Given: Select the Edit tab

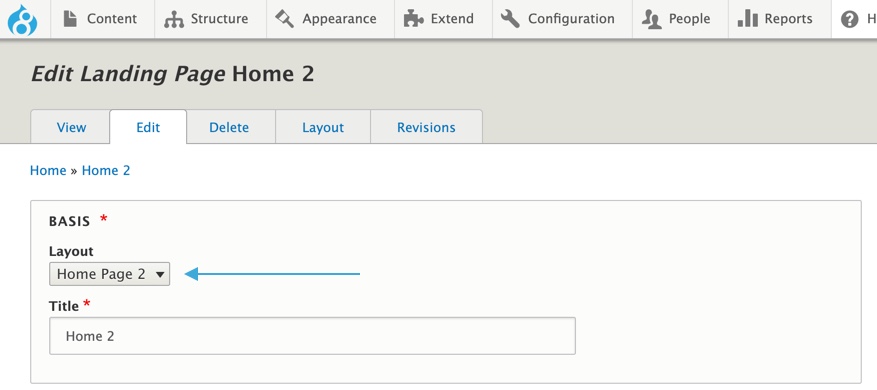Looking at the screenshot, I should pos(148,127).
